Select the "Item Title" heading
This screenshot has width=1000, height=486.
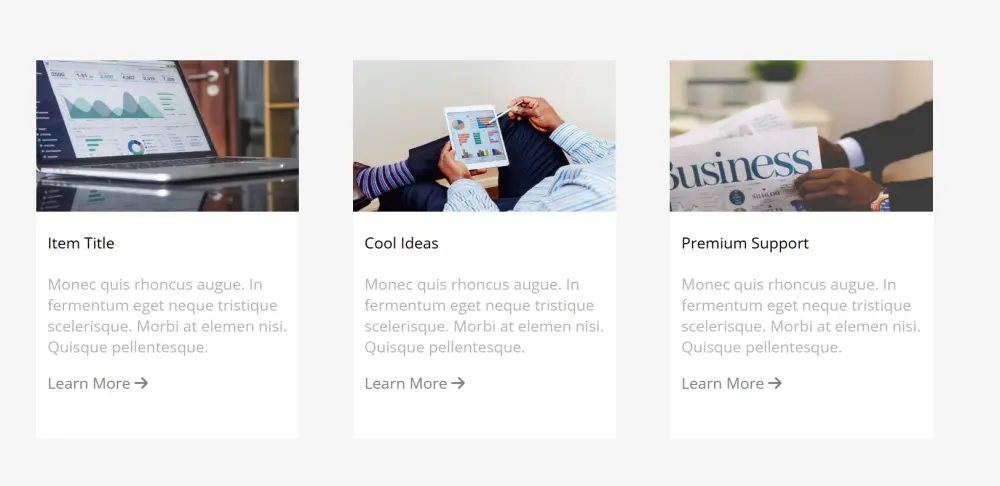pos(81,243)
